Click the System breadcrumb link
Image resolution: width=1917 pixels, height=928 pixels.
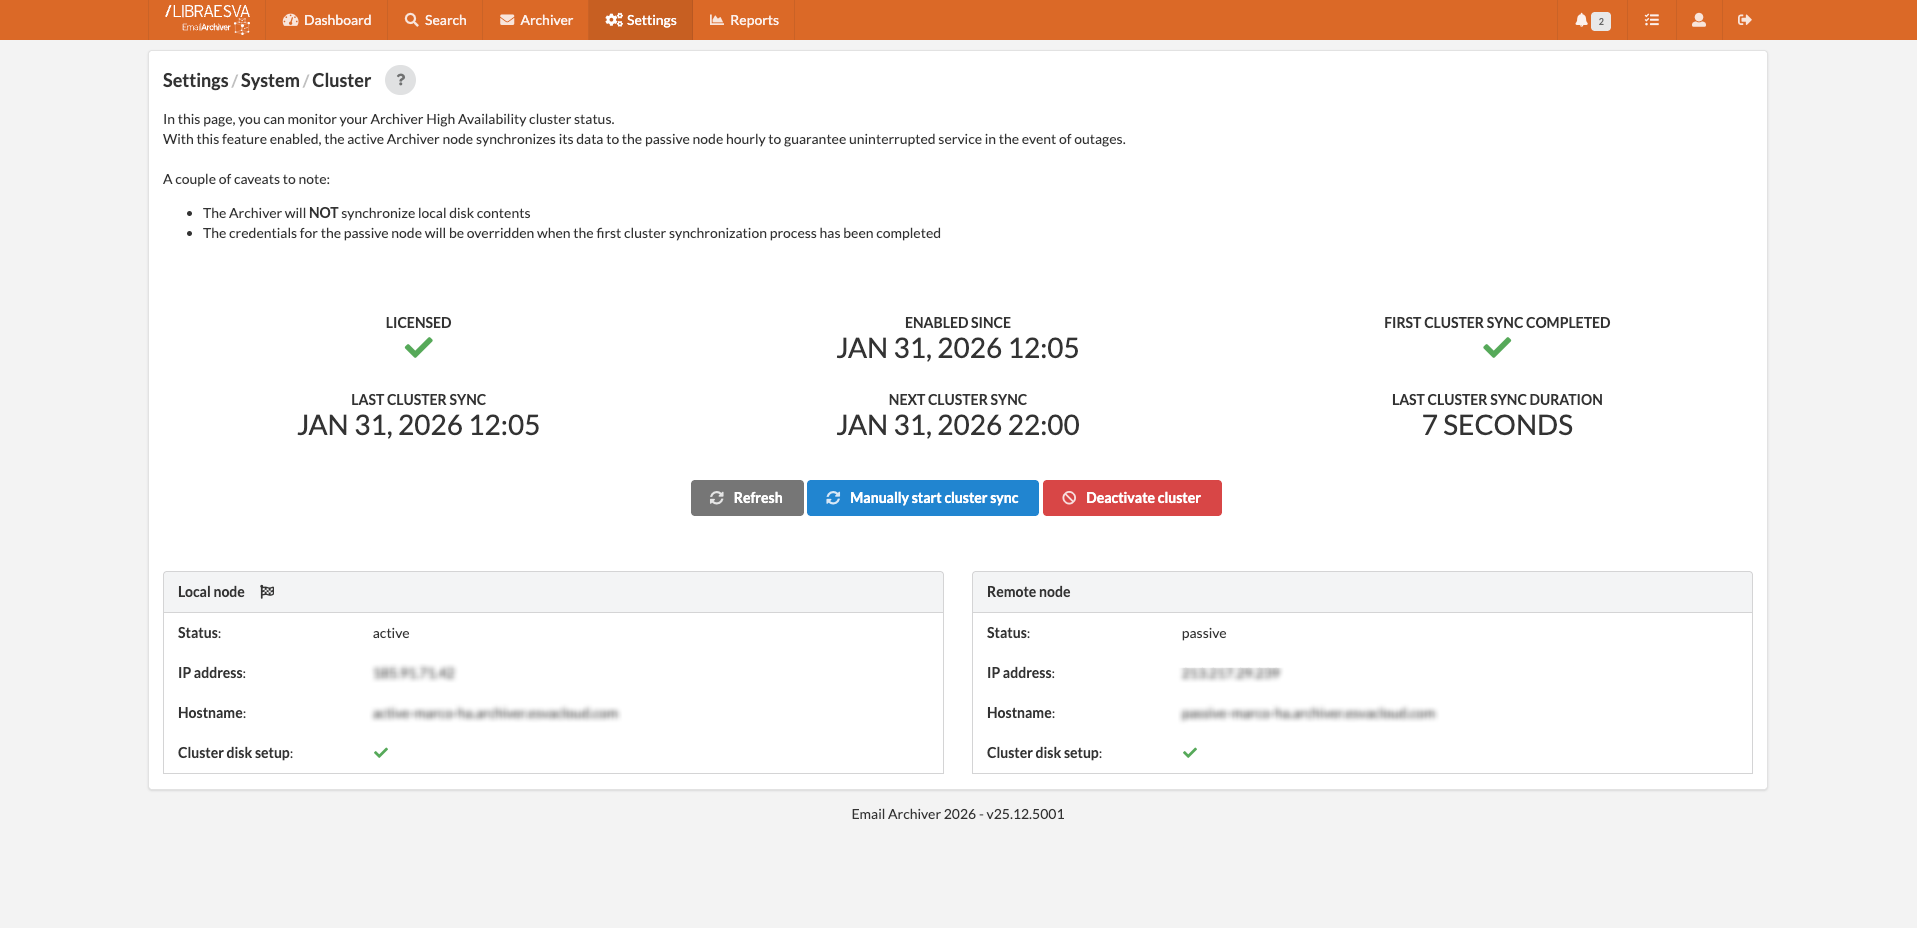pos(270,80)
